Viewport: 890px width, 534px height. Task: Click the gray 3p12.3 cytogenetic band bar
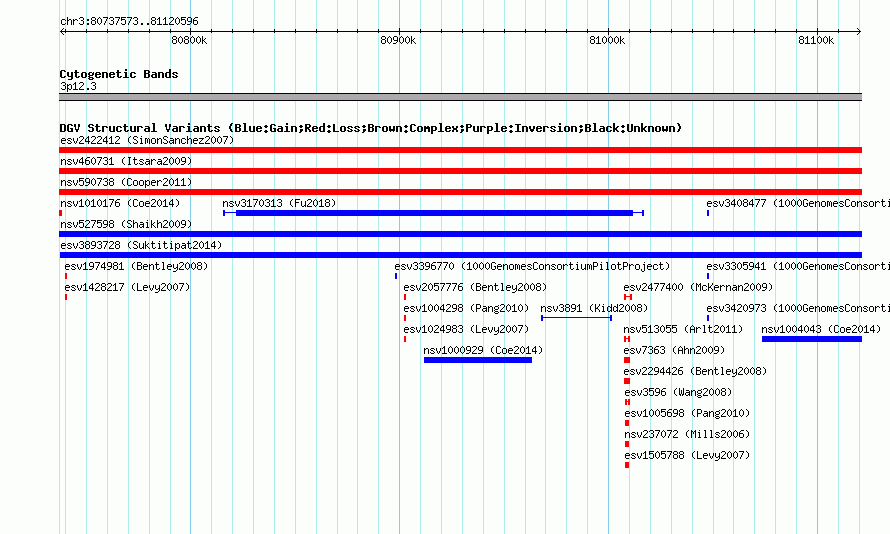click(460, 97)
